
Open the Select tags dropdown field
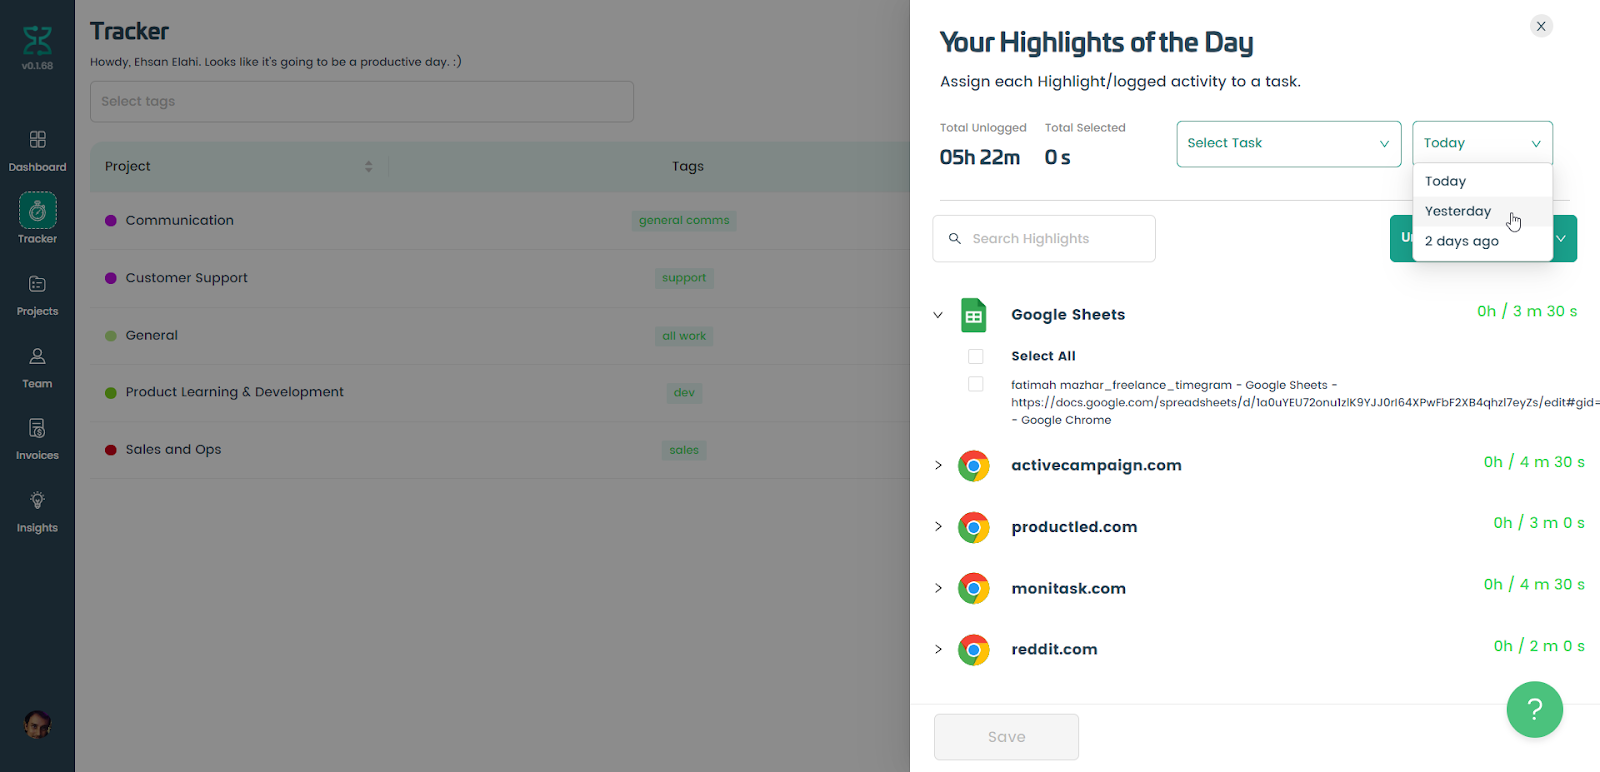click(362, 101)
